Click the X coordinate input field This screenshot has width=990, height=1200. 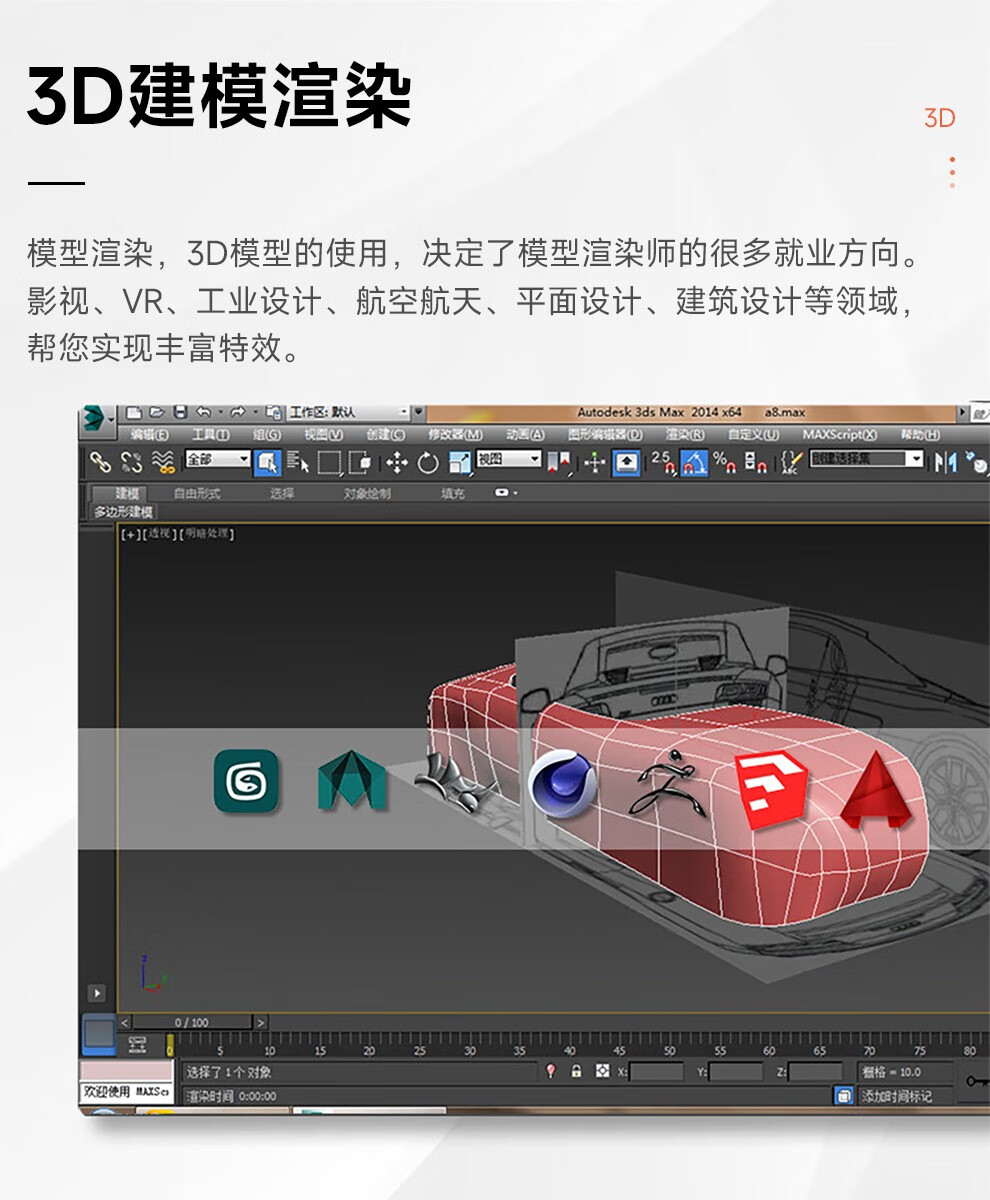(x=656, y=1071)
